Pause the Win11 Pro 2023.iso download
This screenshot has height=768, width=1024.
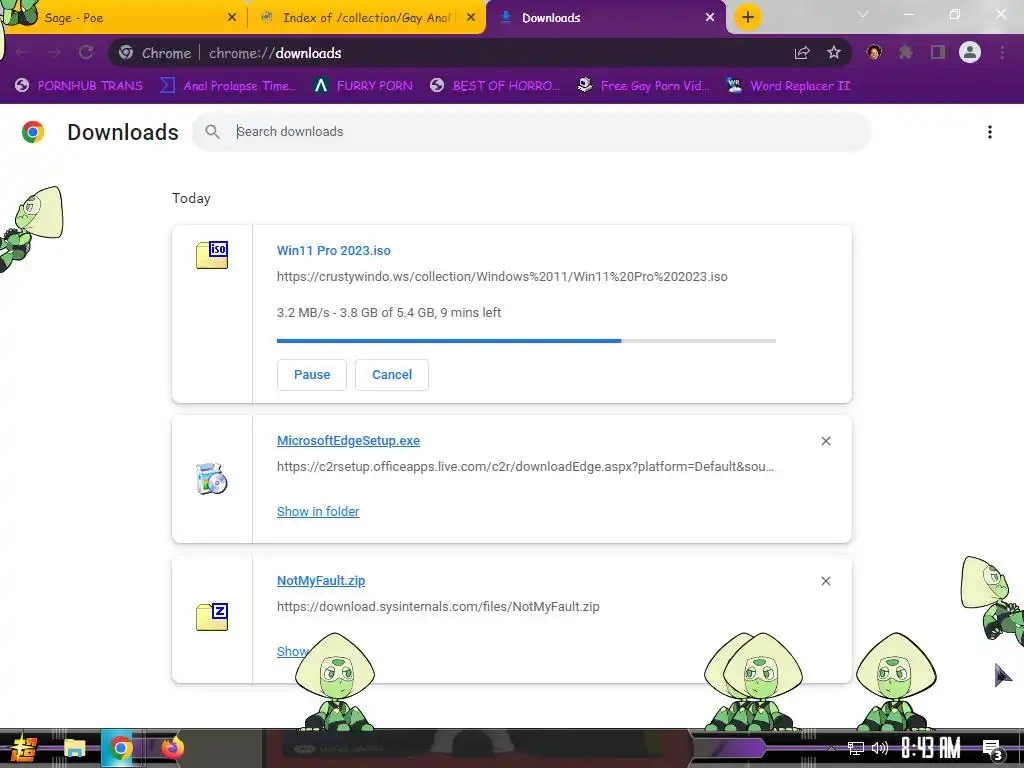(312, 375)
